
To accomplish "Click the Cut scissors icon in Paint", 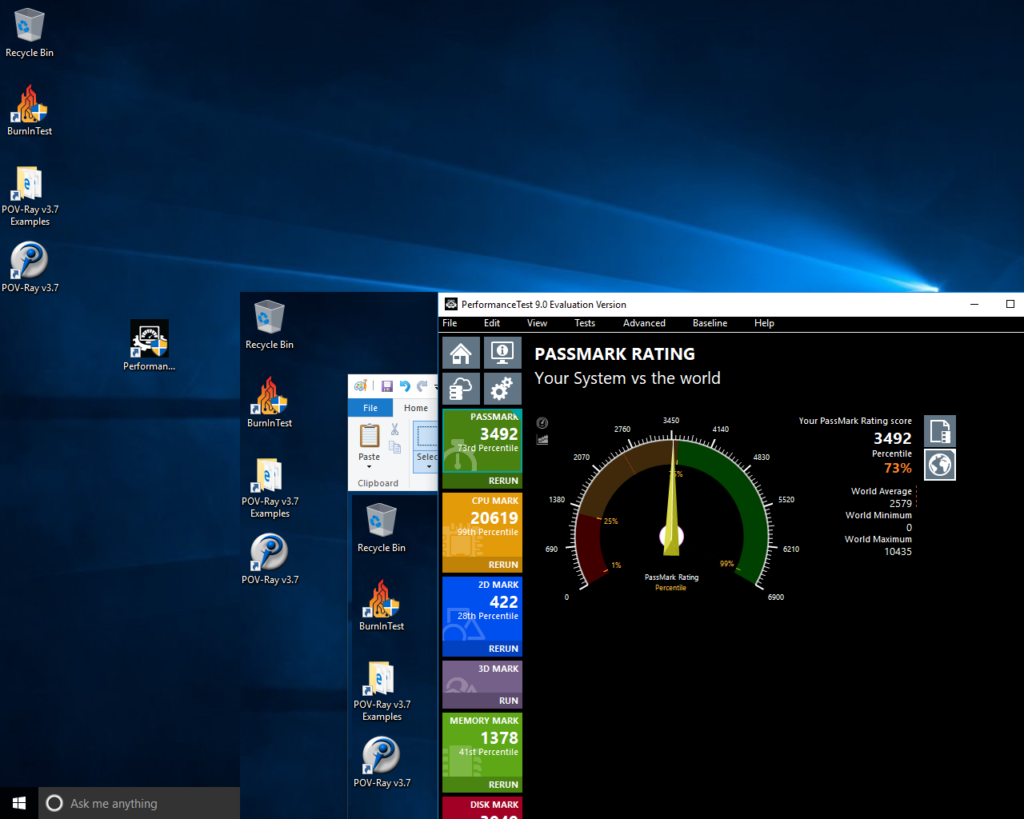I will pos(394,429).
